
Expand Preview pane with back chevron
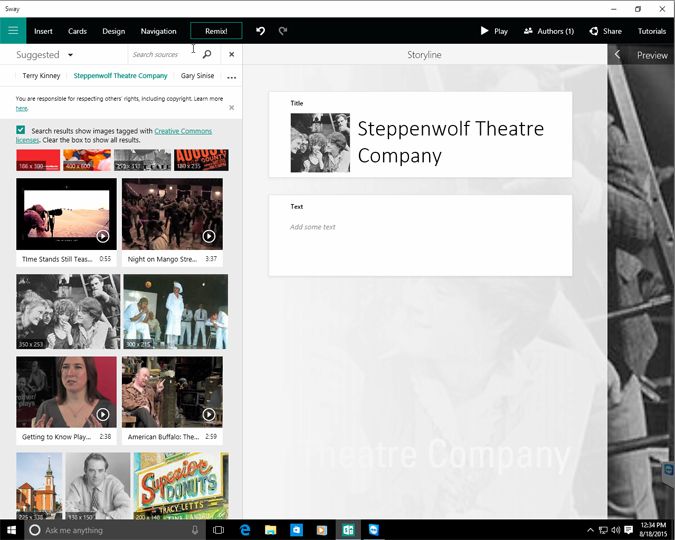point(617,55)
